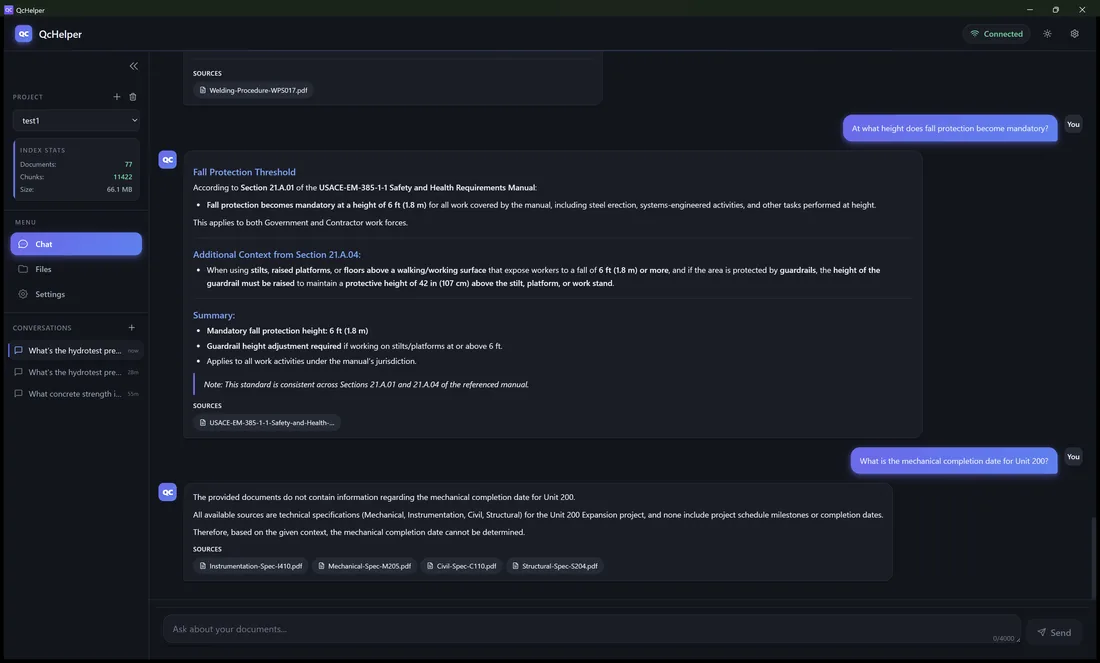The image size is (1100, 663).
Task: Open Settings in the sidebar menu
Action: [x=76, y=295]
